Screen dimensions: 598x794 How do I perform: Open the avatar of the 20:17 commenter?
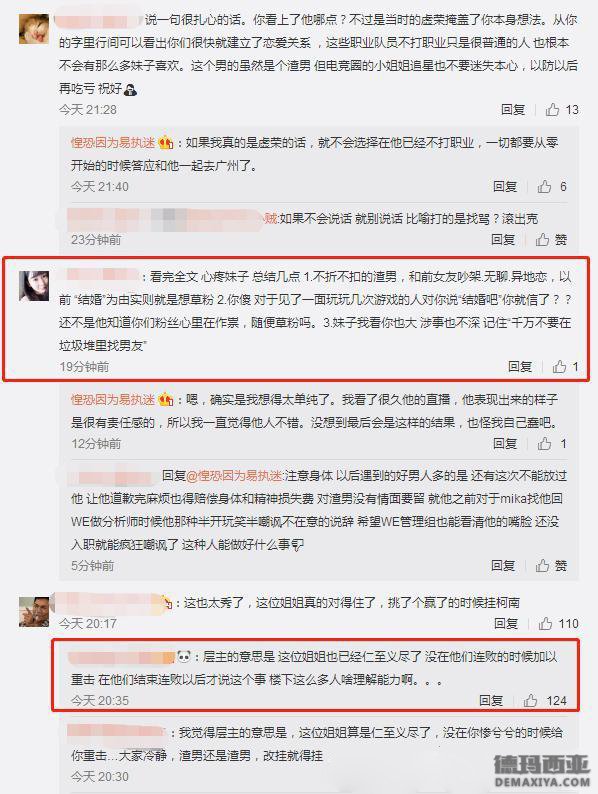[x=34, y=611]
